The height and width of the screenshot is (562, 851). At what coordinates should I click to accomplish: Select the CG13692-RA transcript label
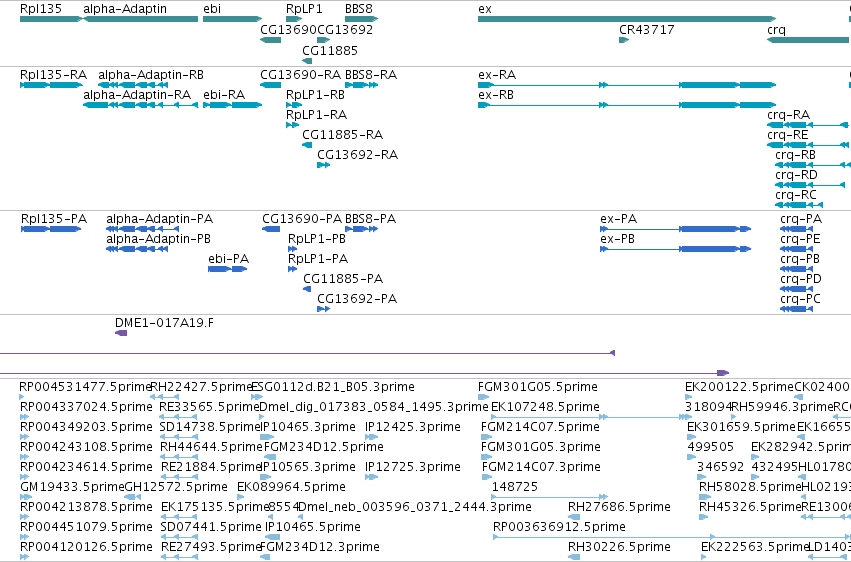coord(358,155)
